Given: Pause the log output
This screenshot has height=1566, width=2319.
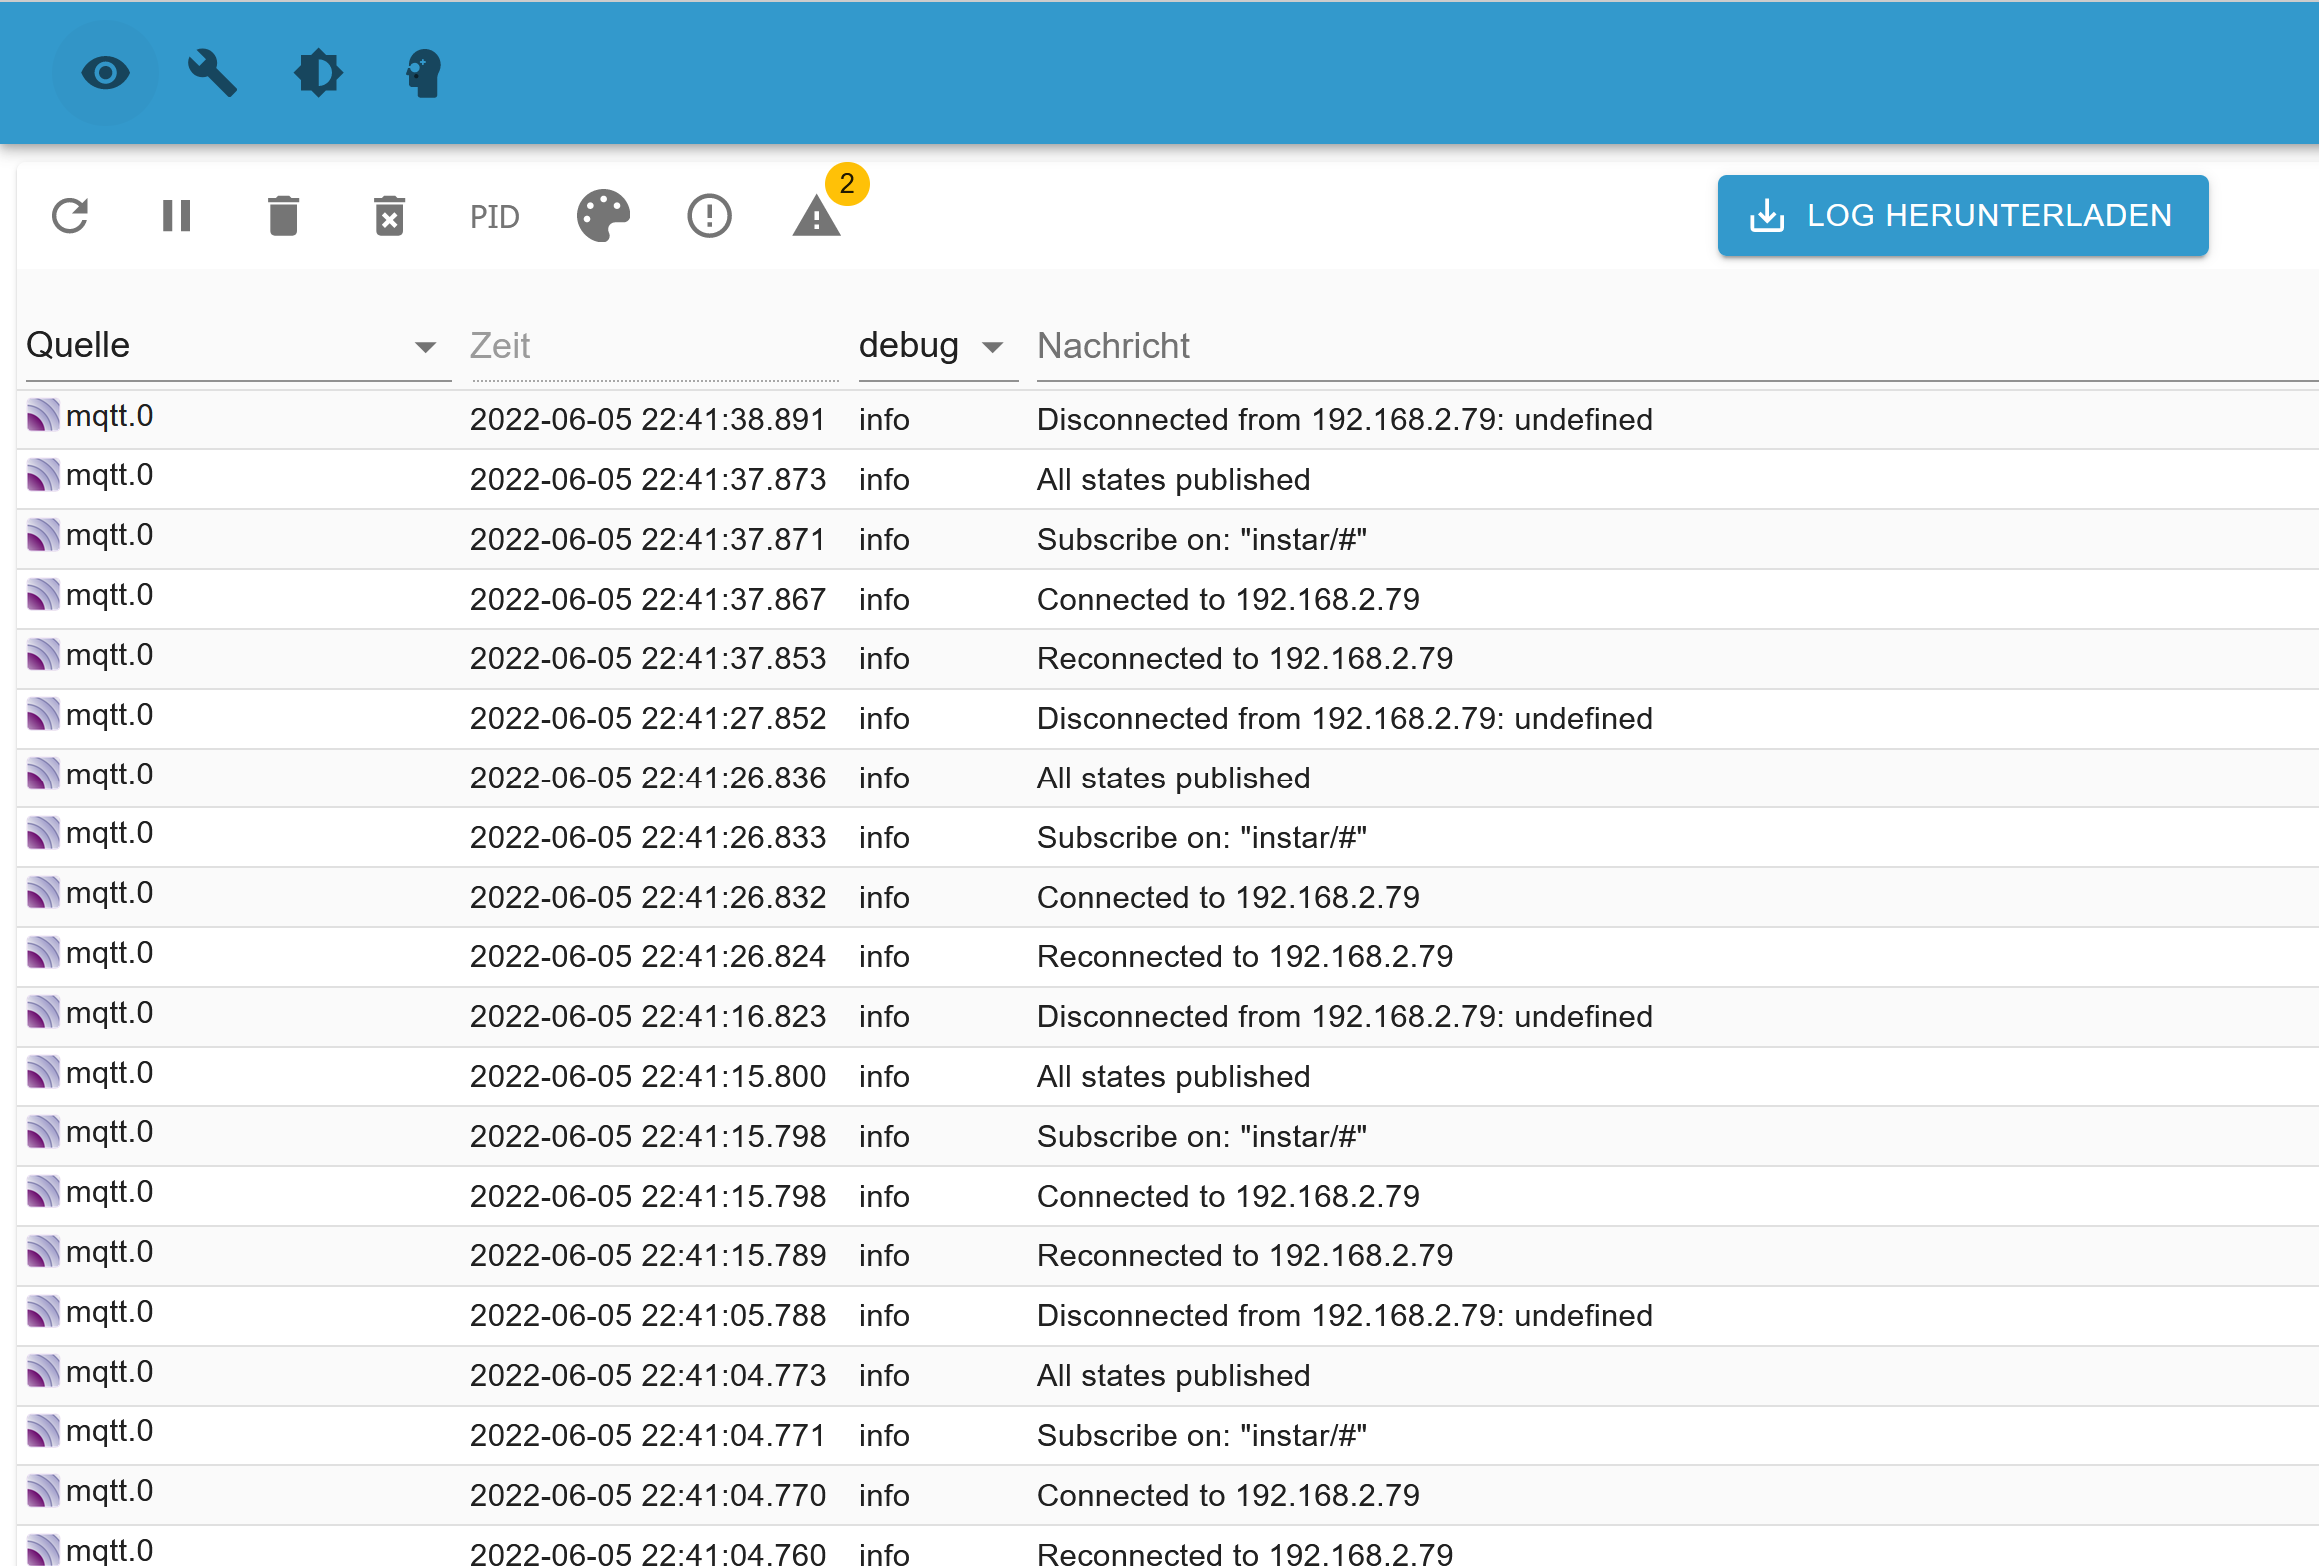Looking at the screenshot, I should (x=177, y=216).
